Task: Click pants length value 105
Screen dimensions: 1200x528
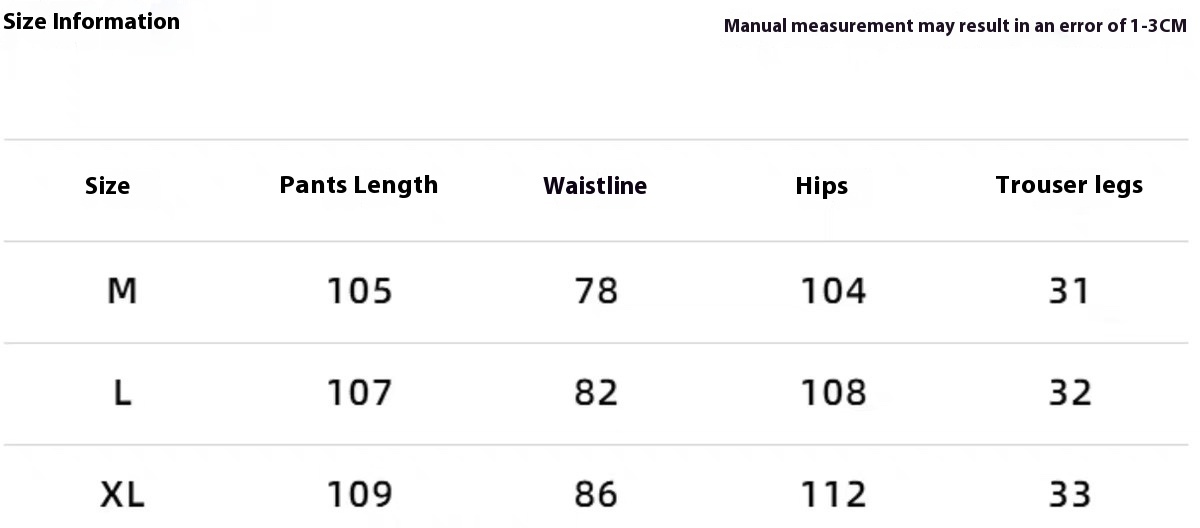Action: click(360, 291)
